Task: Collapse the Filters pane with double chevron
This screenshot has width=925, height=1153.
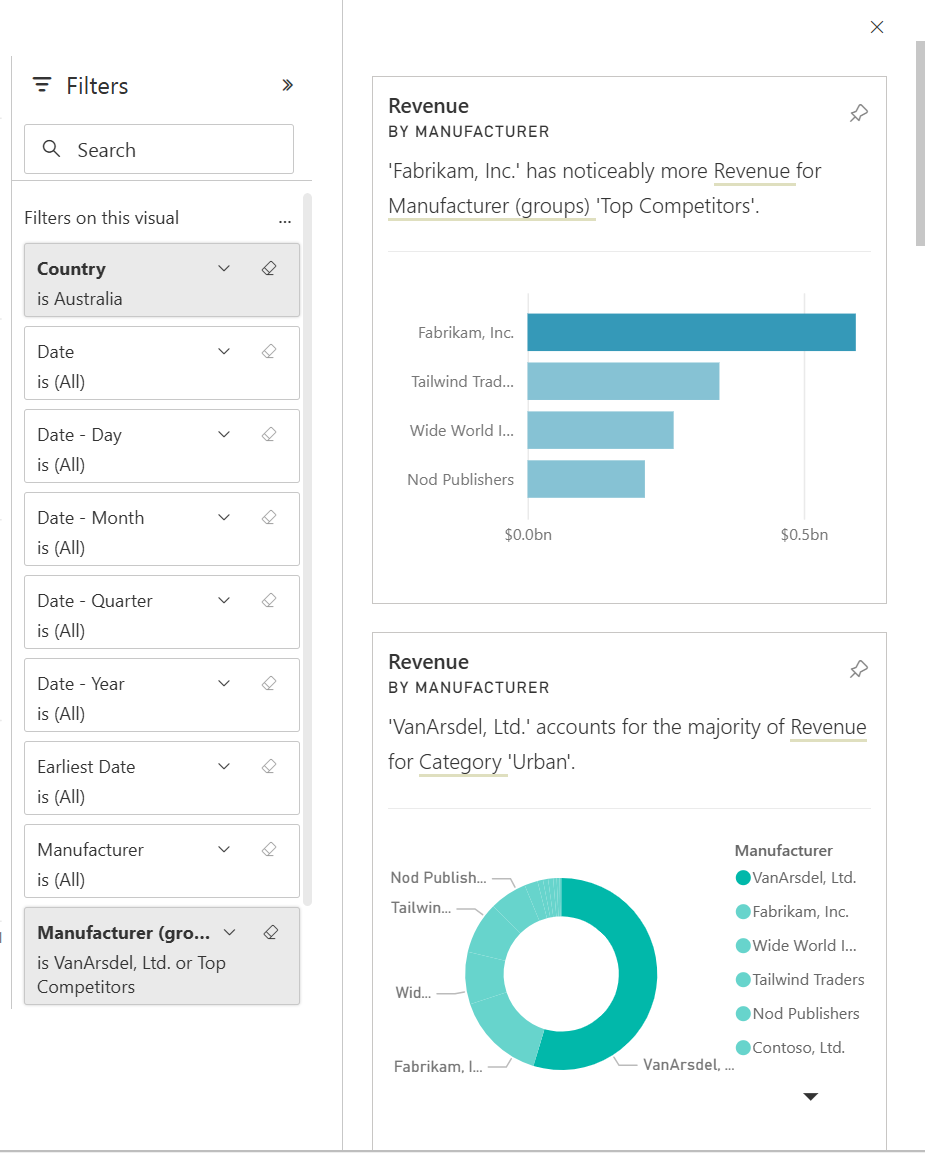Action: click(x=288, y=85)
